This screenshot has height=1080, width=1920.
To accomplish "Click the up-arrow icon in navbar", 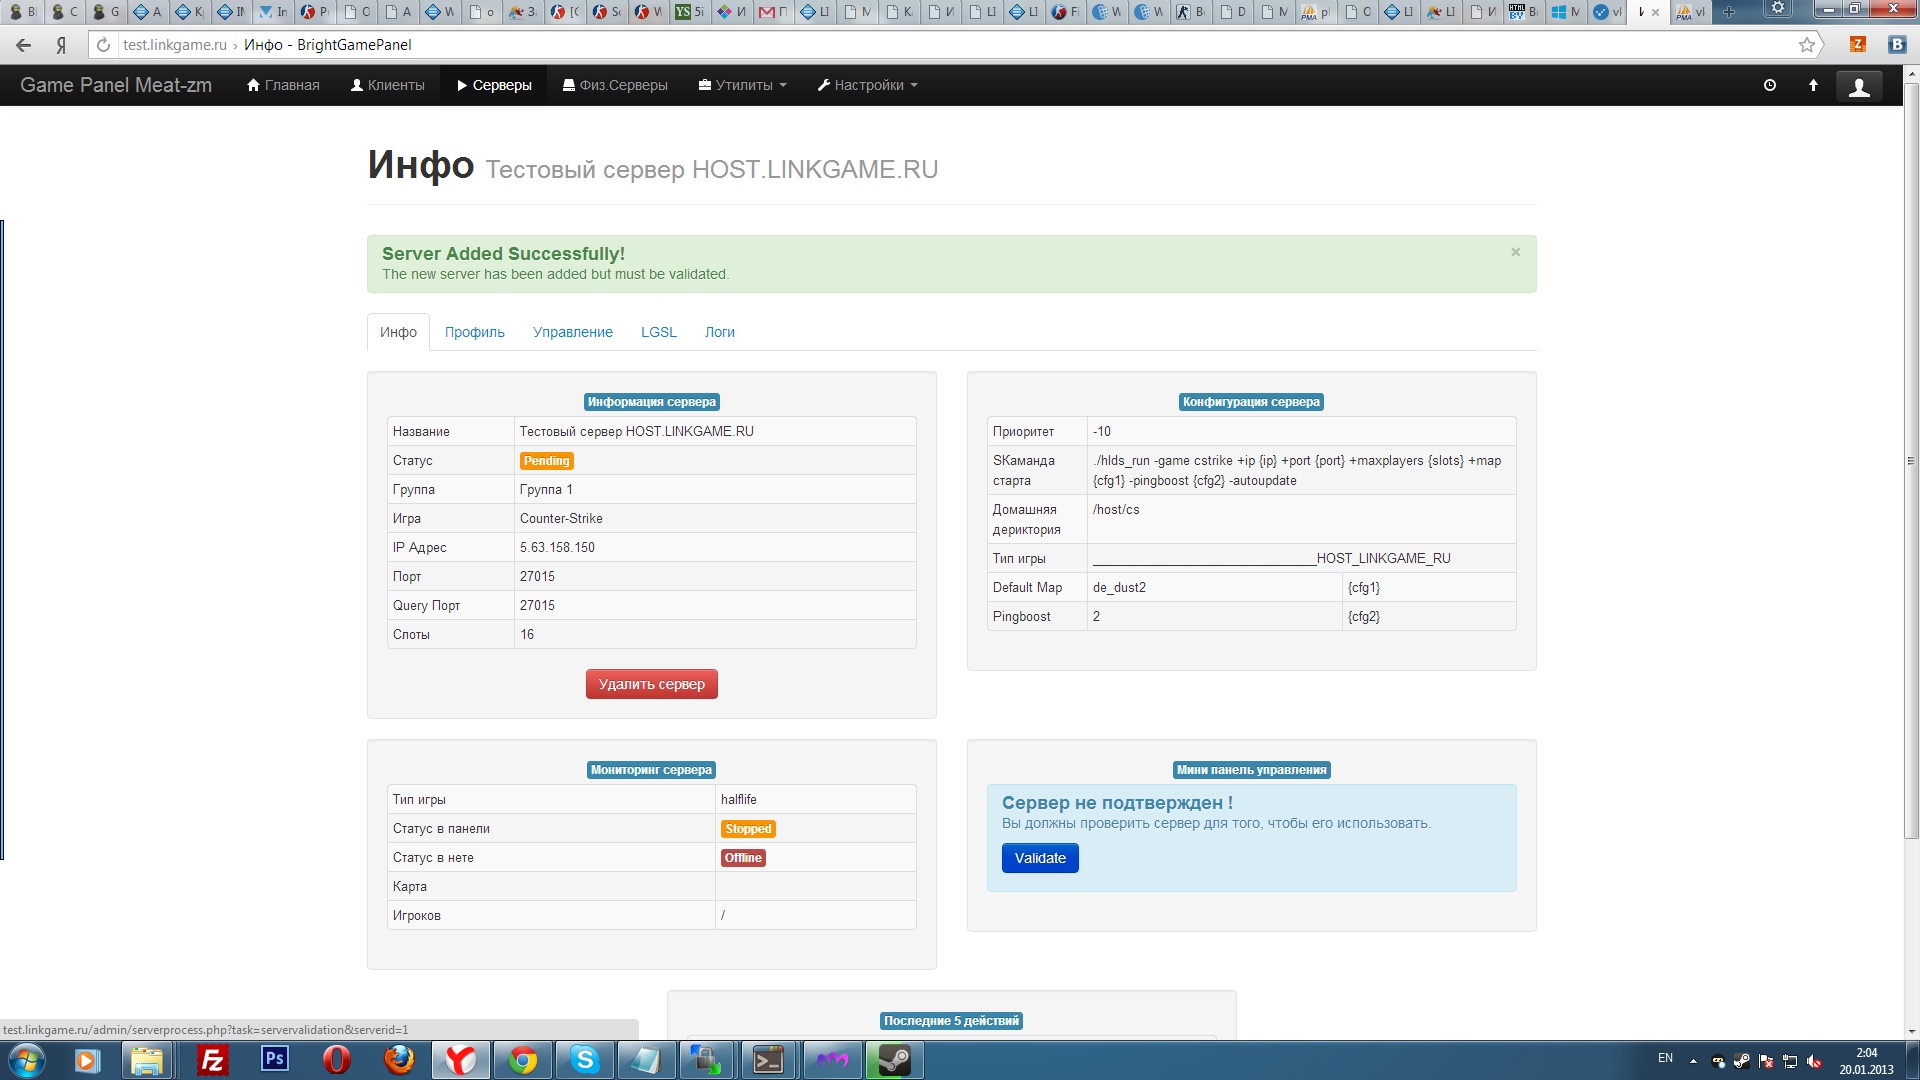I will (x=1813, y=86).
